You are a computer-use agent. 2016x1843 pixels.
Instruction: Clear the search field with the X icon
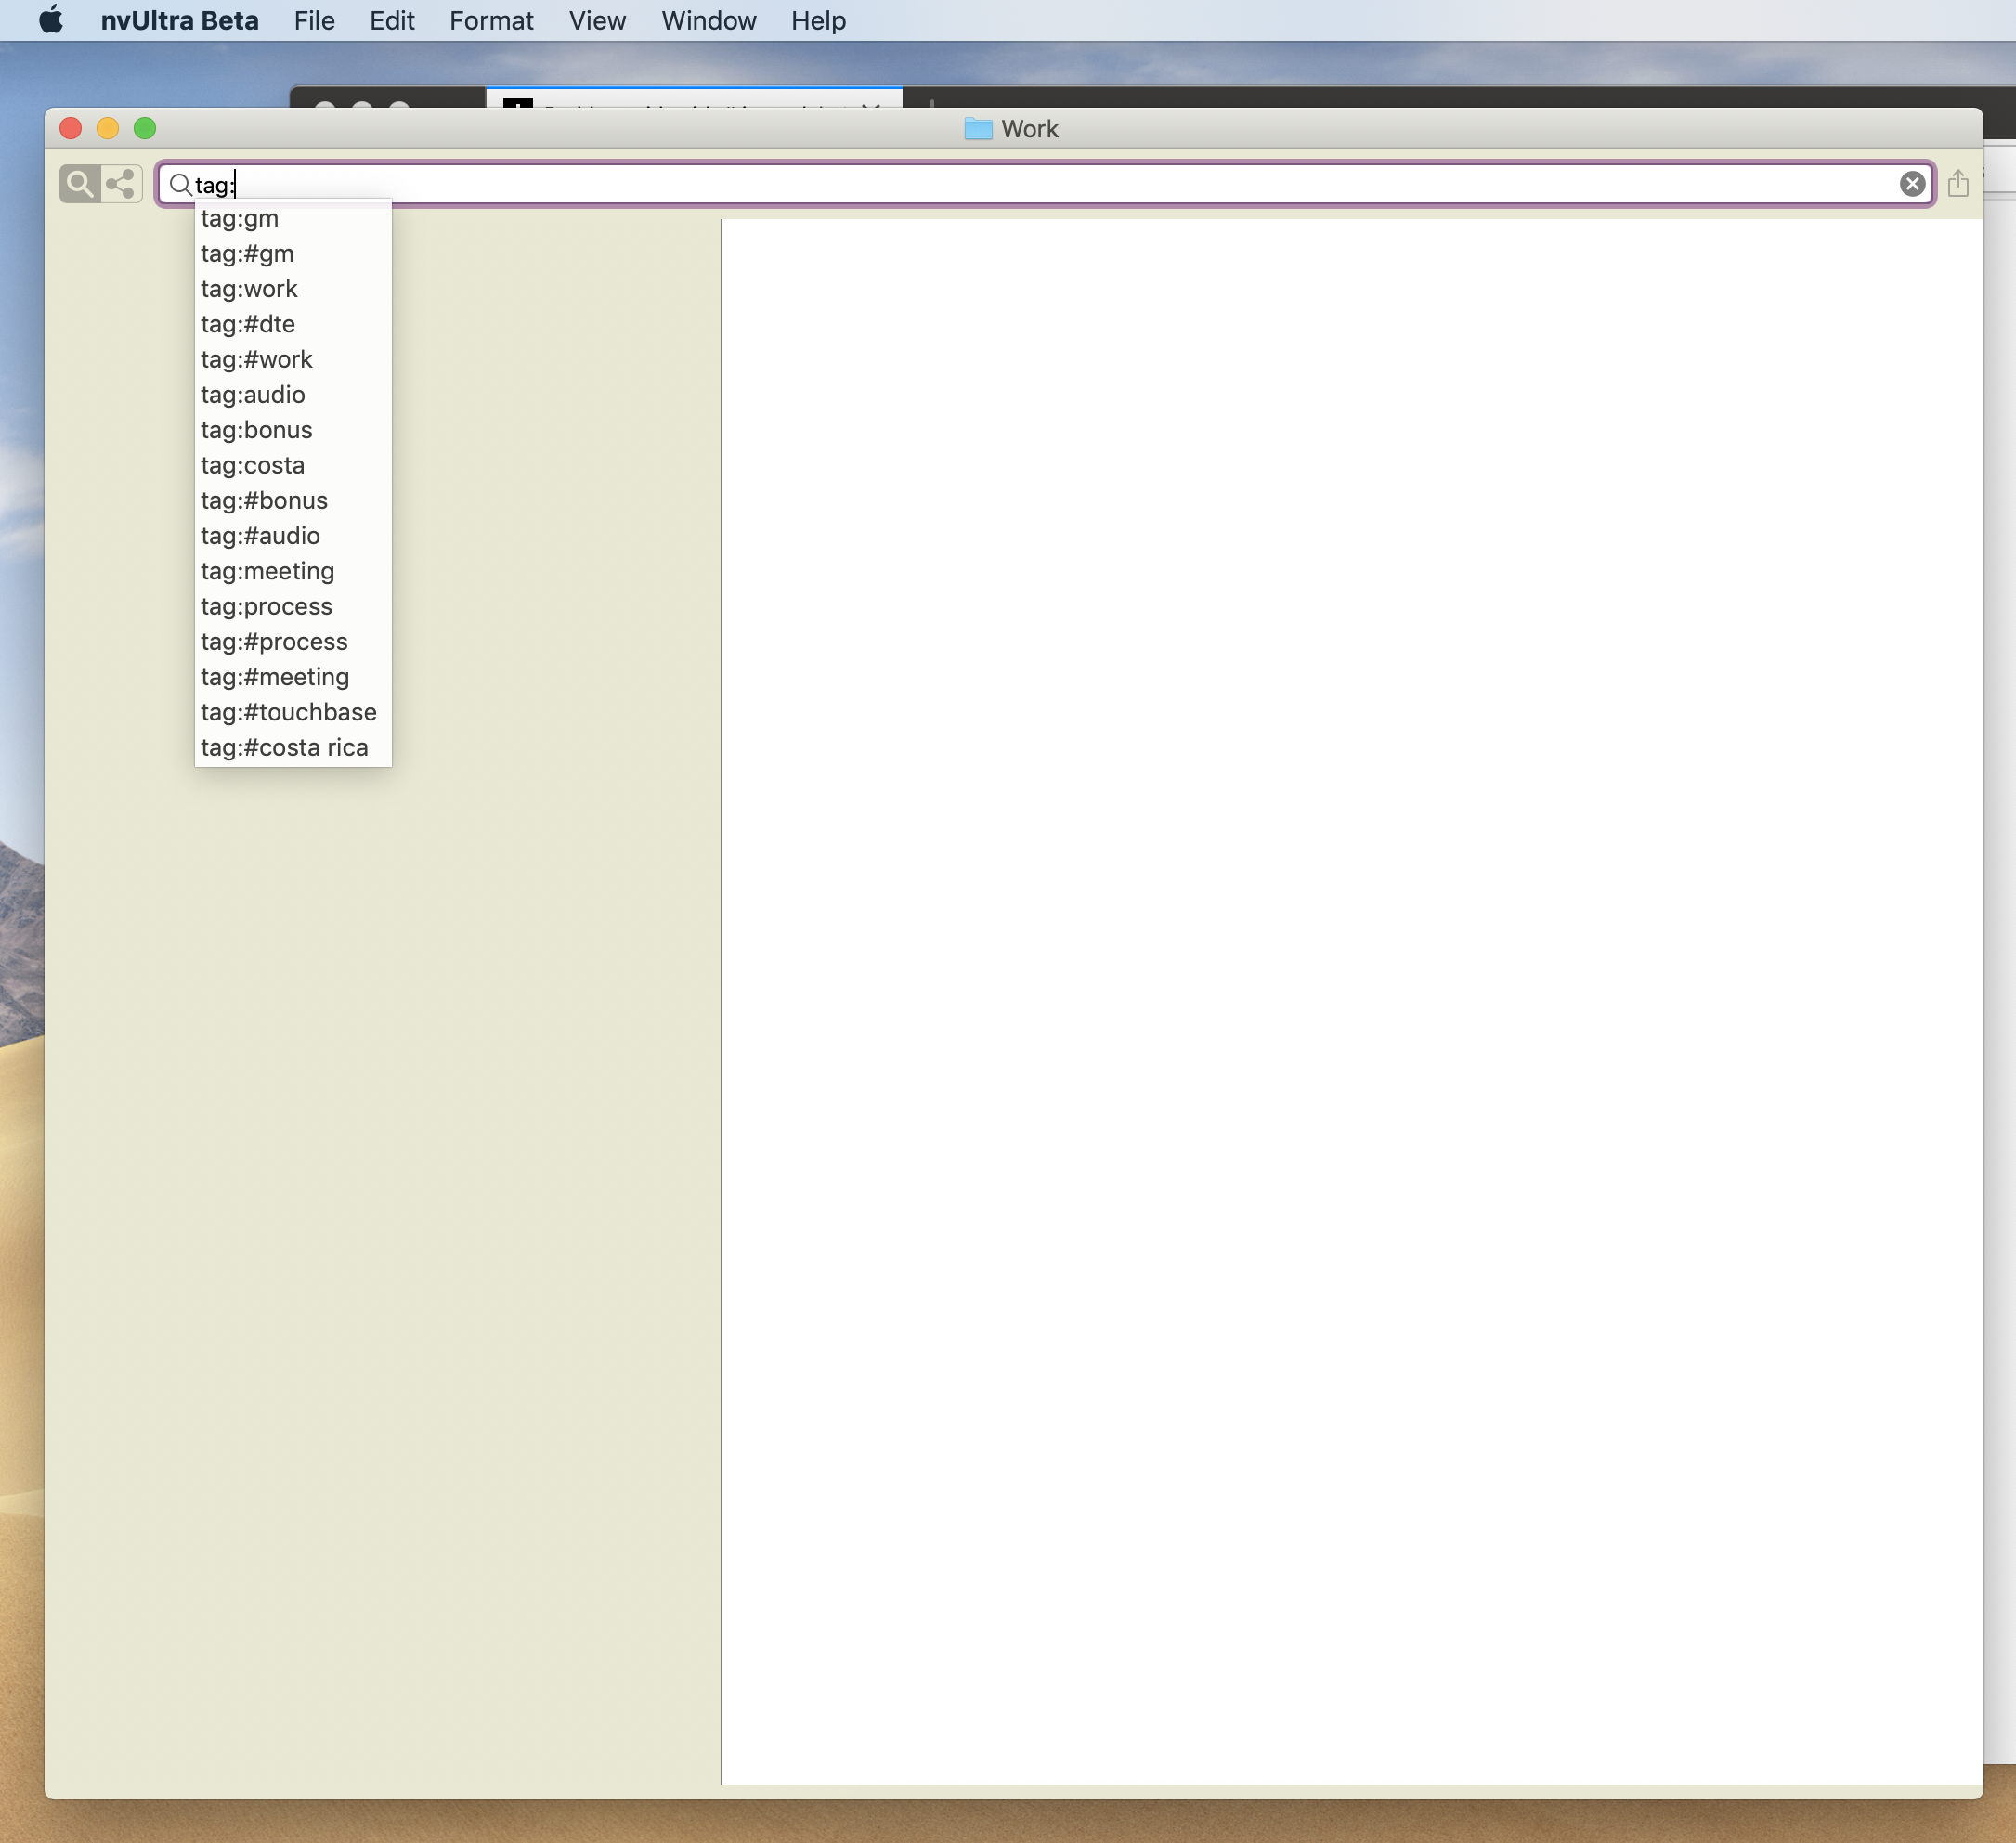1911,184
